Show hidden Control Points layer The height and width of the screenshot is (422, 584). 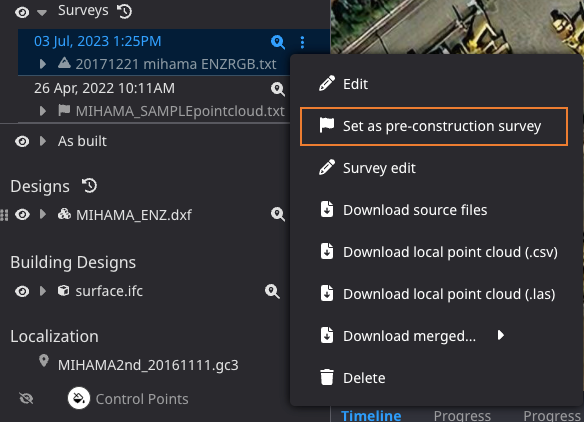(x=26, y=399)
